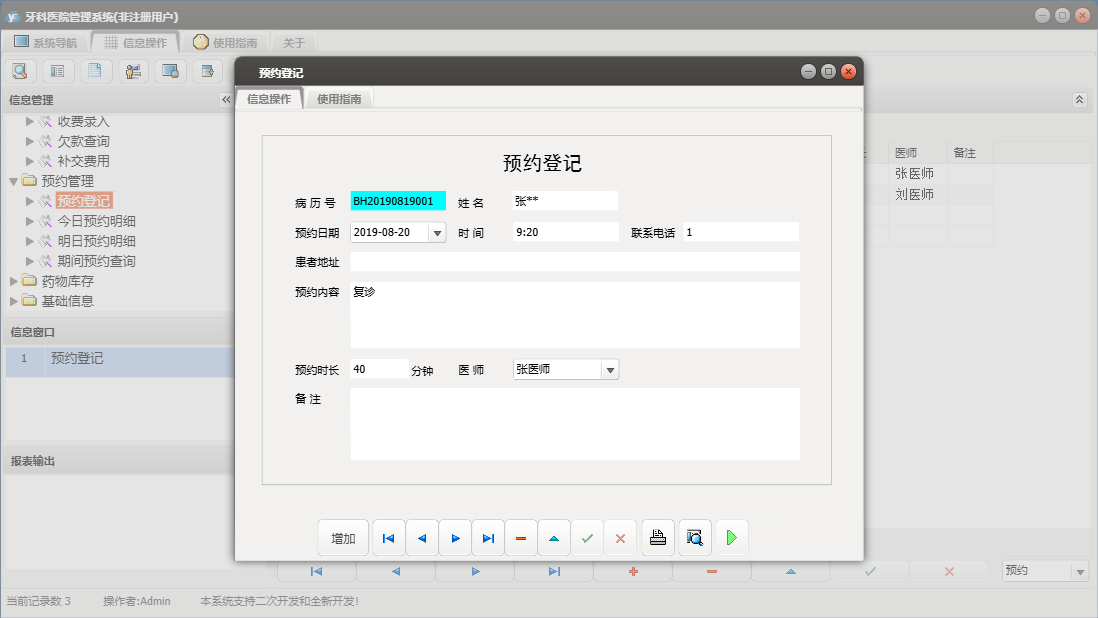Screen dimensions: 1098x618
Task: Click the 增加 button to add a record
Action: click(343, 537)
